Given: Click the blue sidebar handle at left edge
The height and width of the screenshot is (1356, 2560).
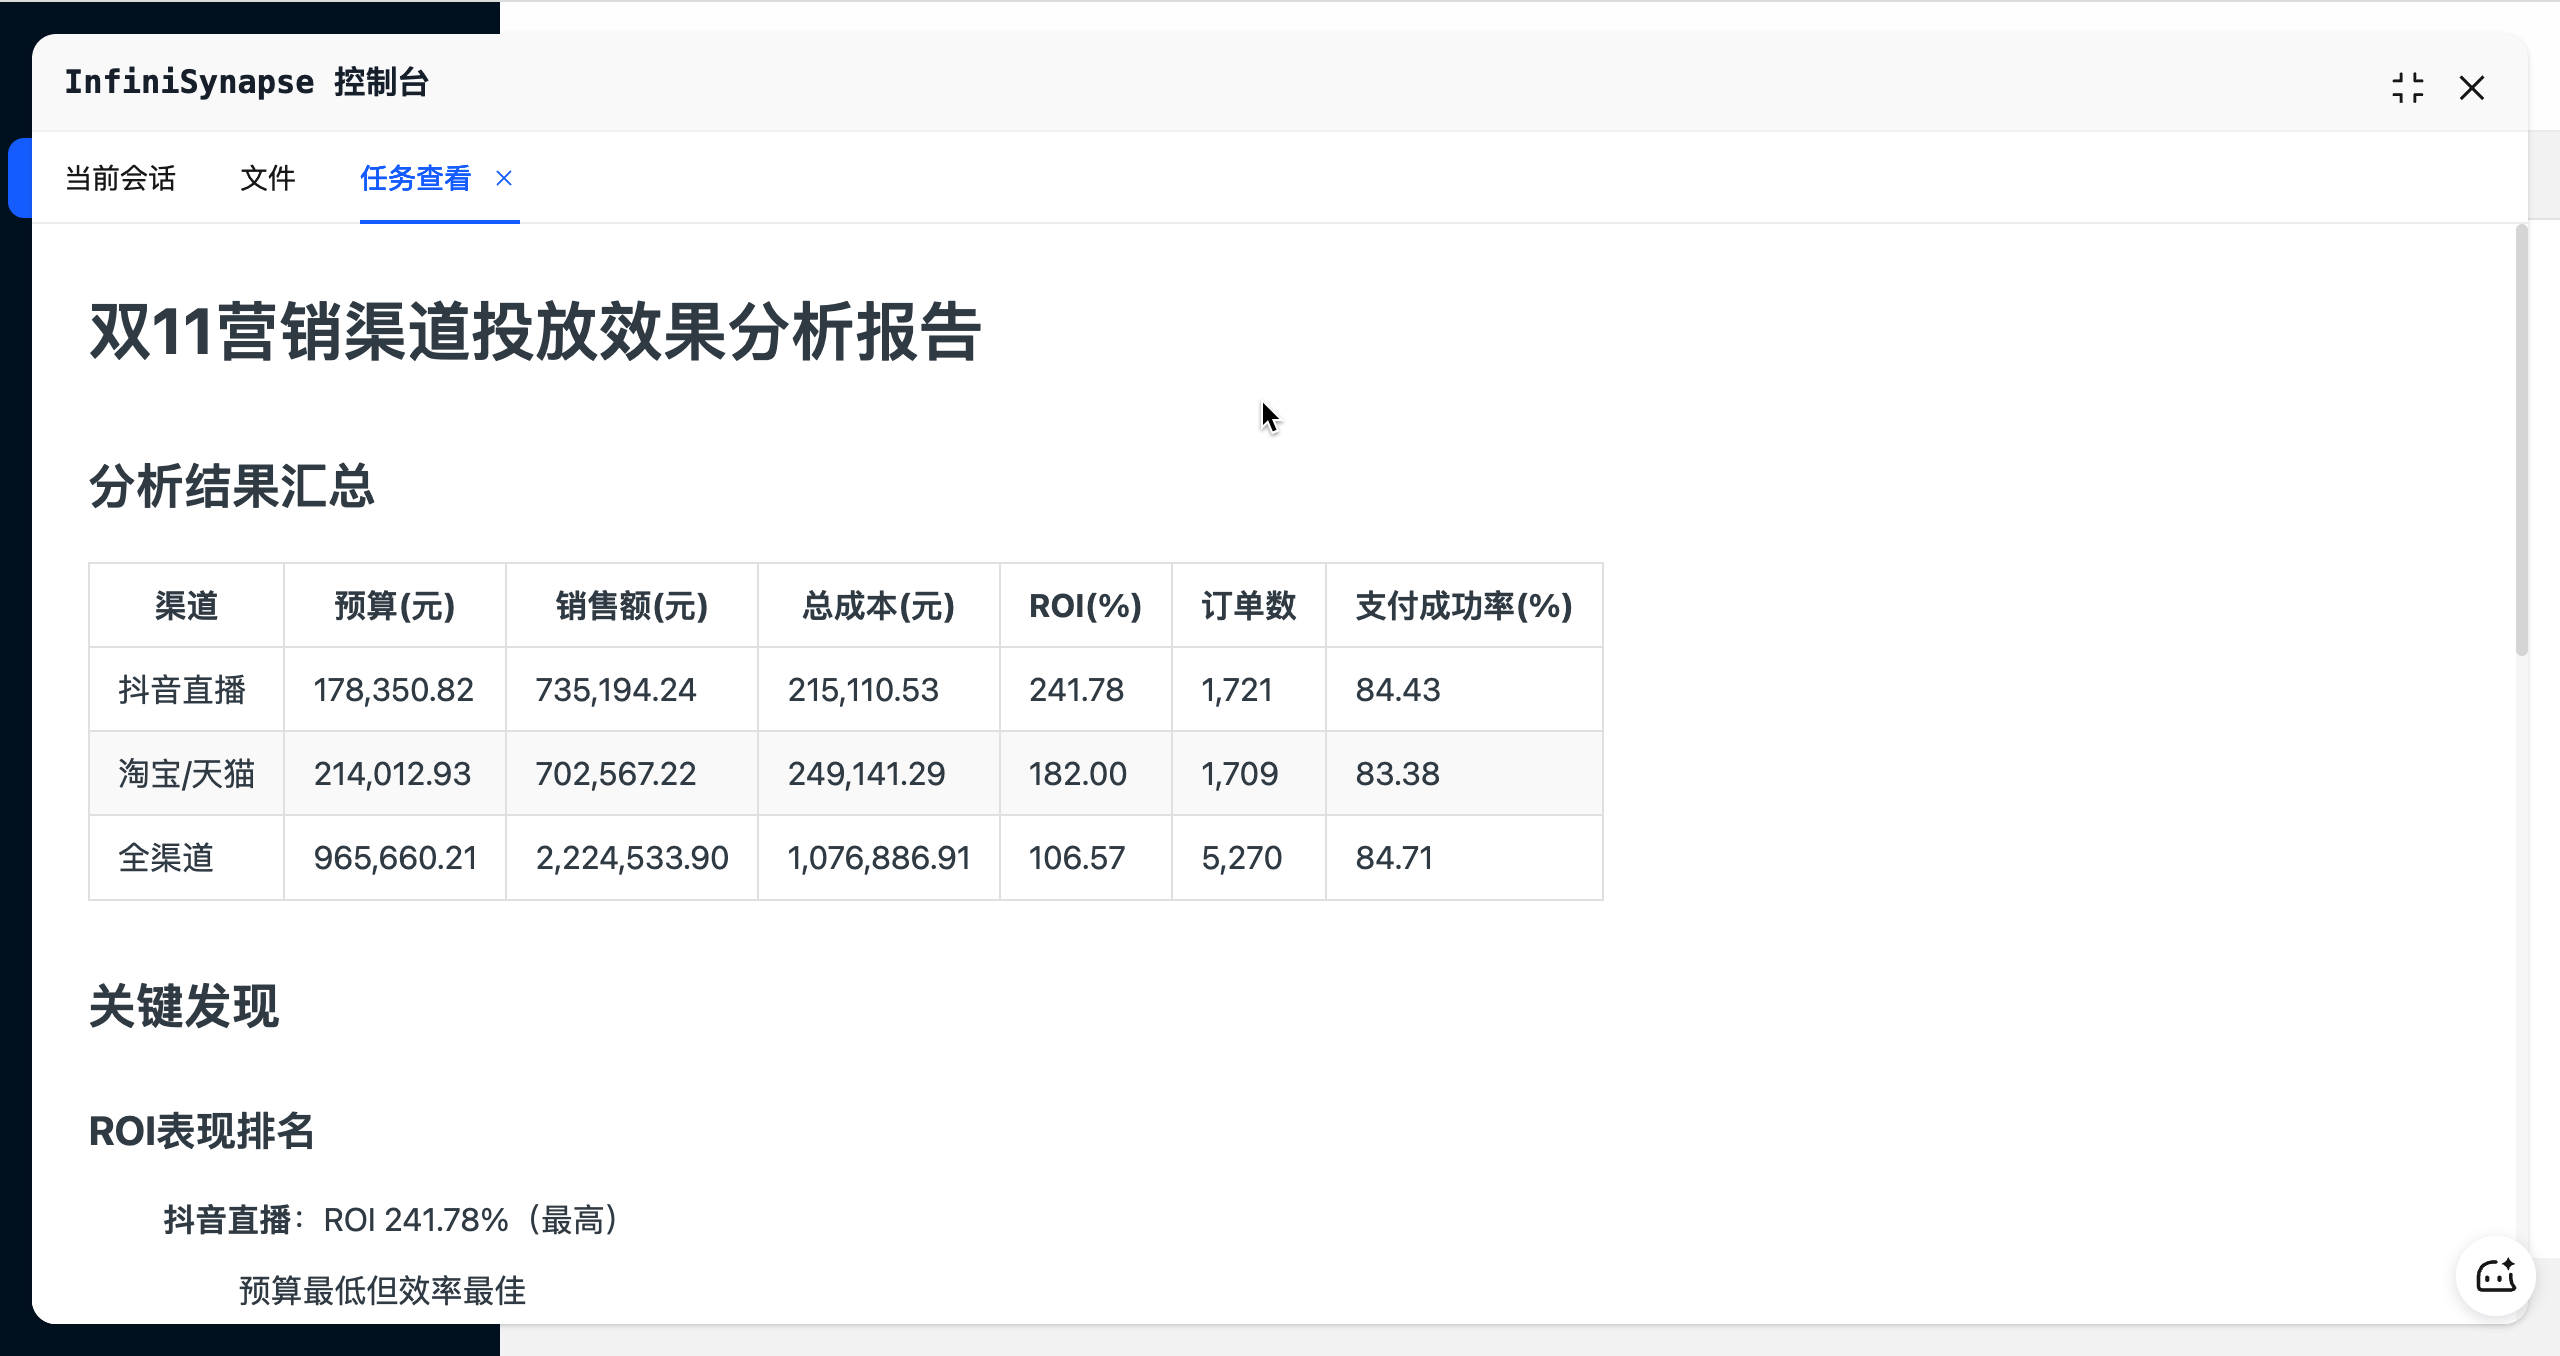Looking at the screenshot, I should coord(19,178).
